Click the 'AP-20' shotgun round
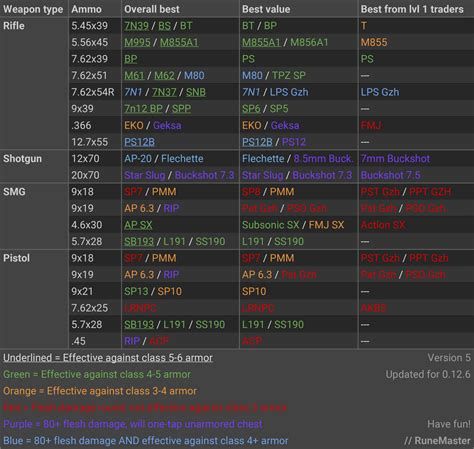The height and width of the screenshot is (449, 474). pos(138,158)
